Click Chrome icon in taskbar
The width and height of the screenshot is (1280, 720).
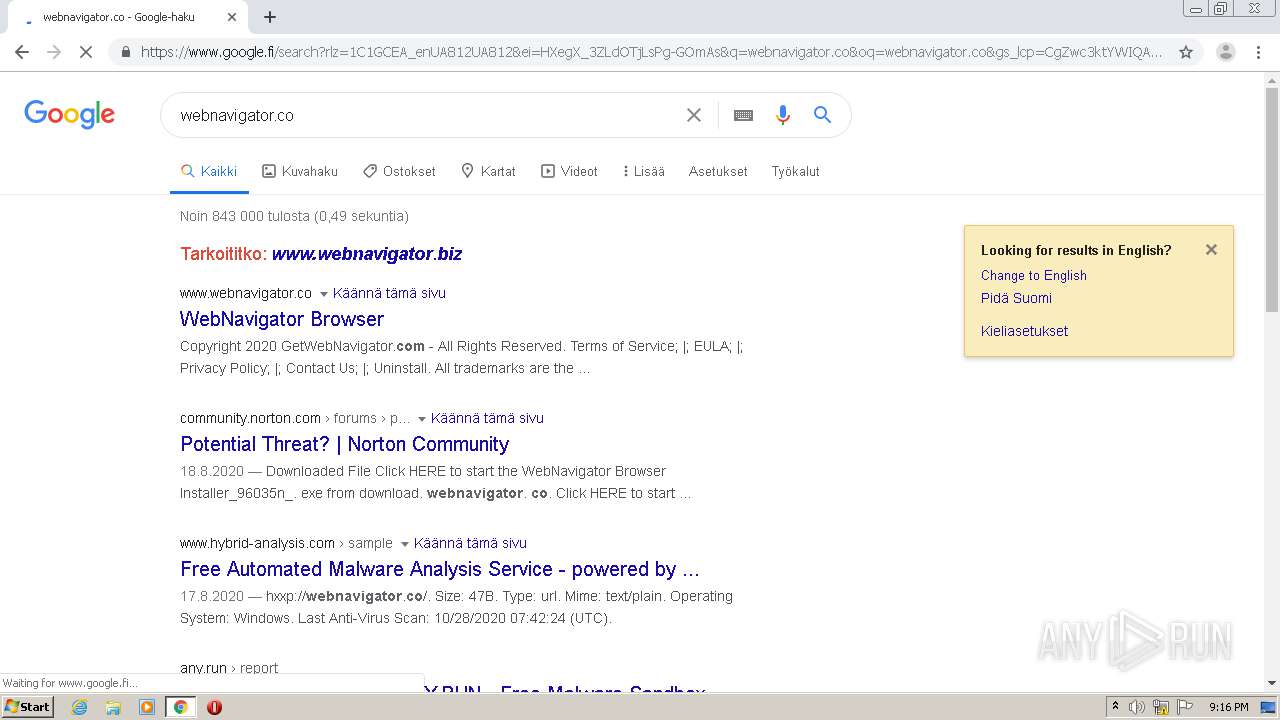tap(180, 707)
